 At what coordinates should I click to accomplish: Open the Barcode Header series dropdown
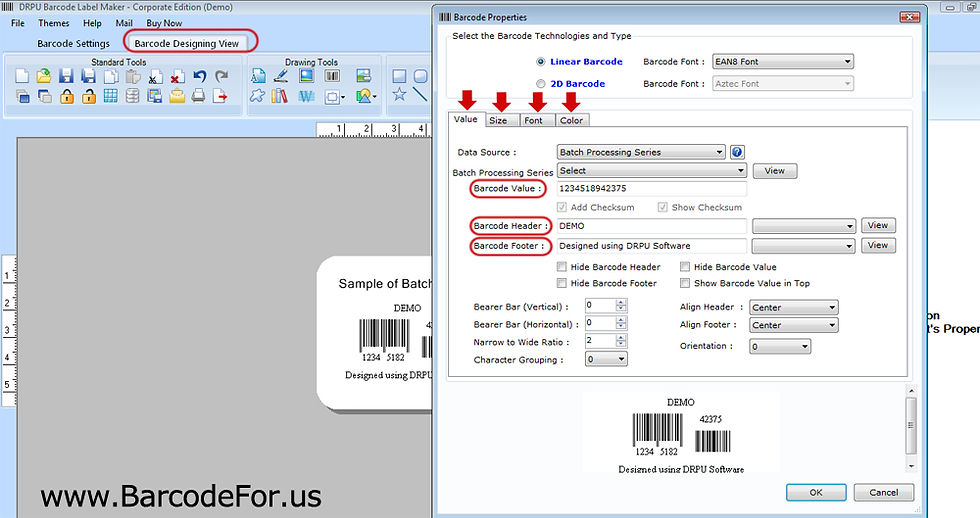pyautogui.click(x=804, y=226)
